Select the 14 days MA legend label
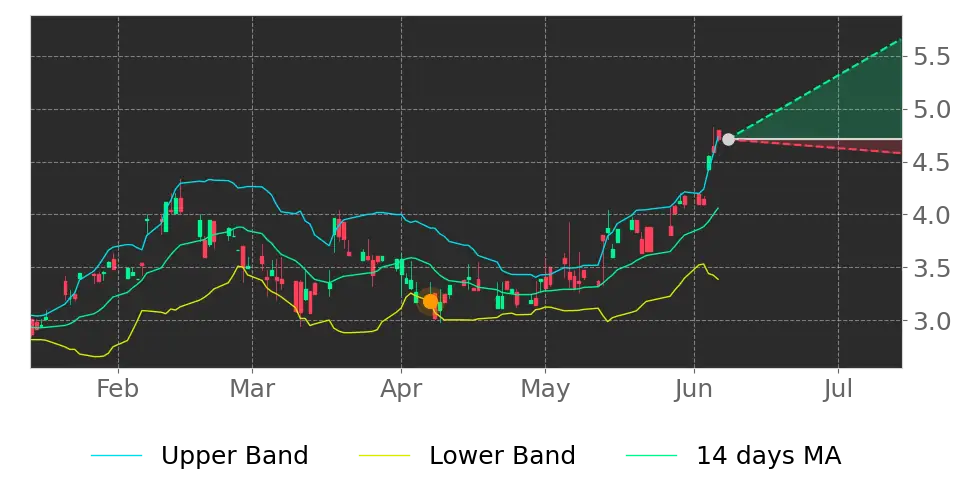The image size is (972, 486). (x=769, y=456)
